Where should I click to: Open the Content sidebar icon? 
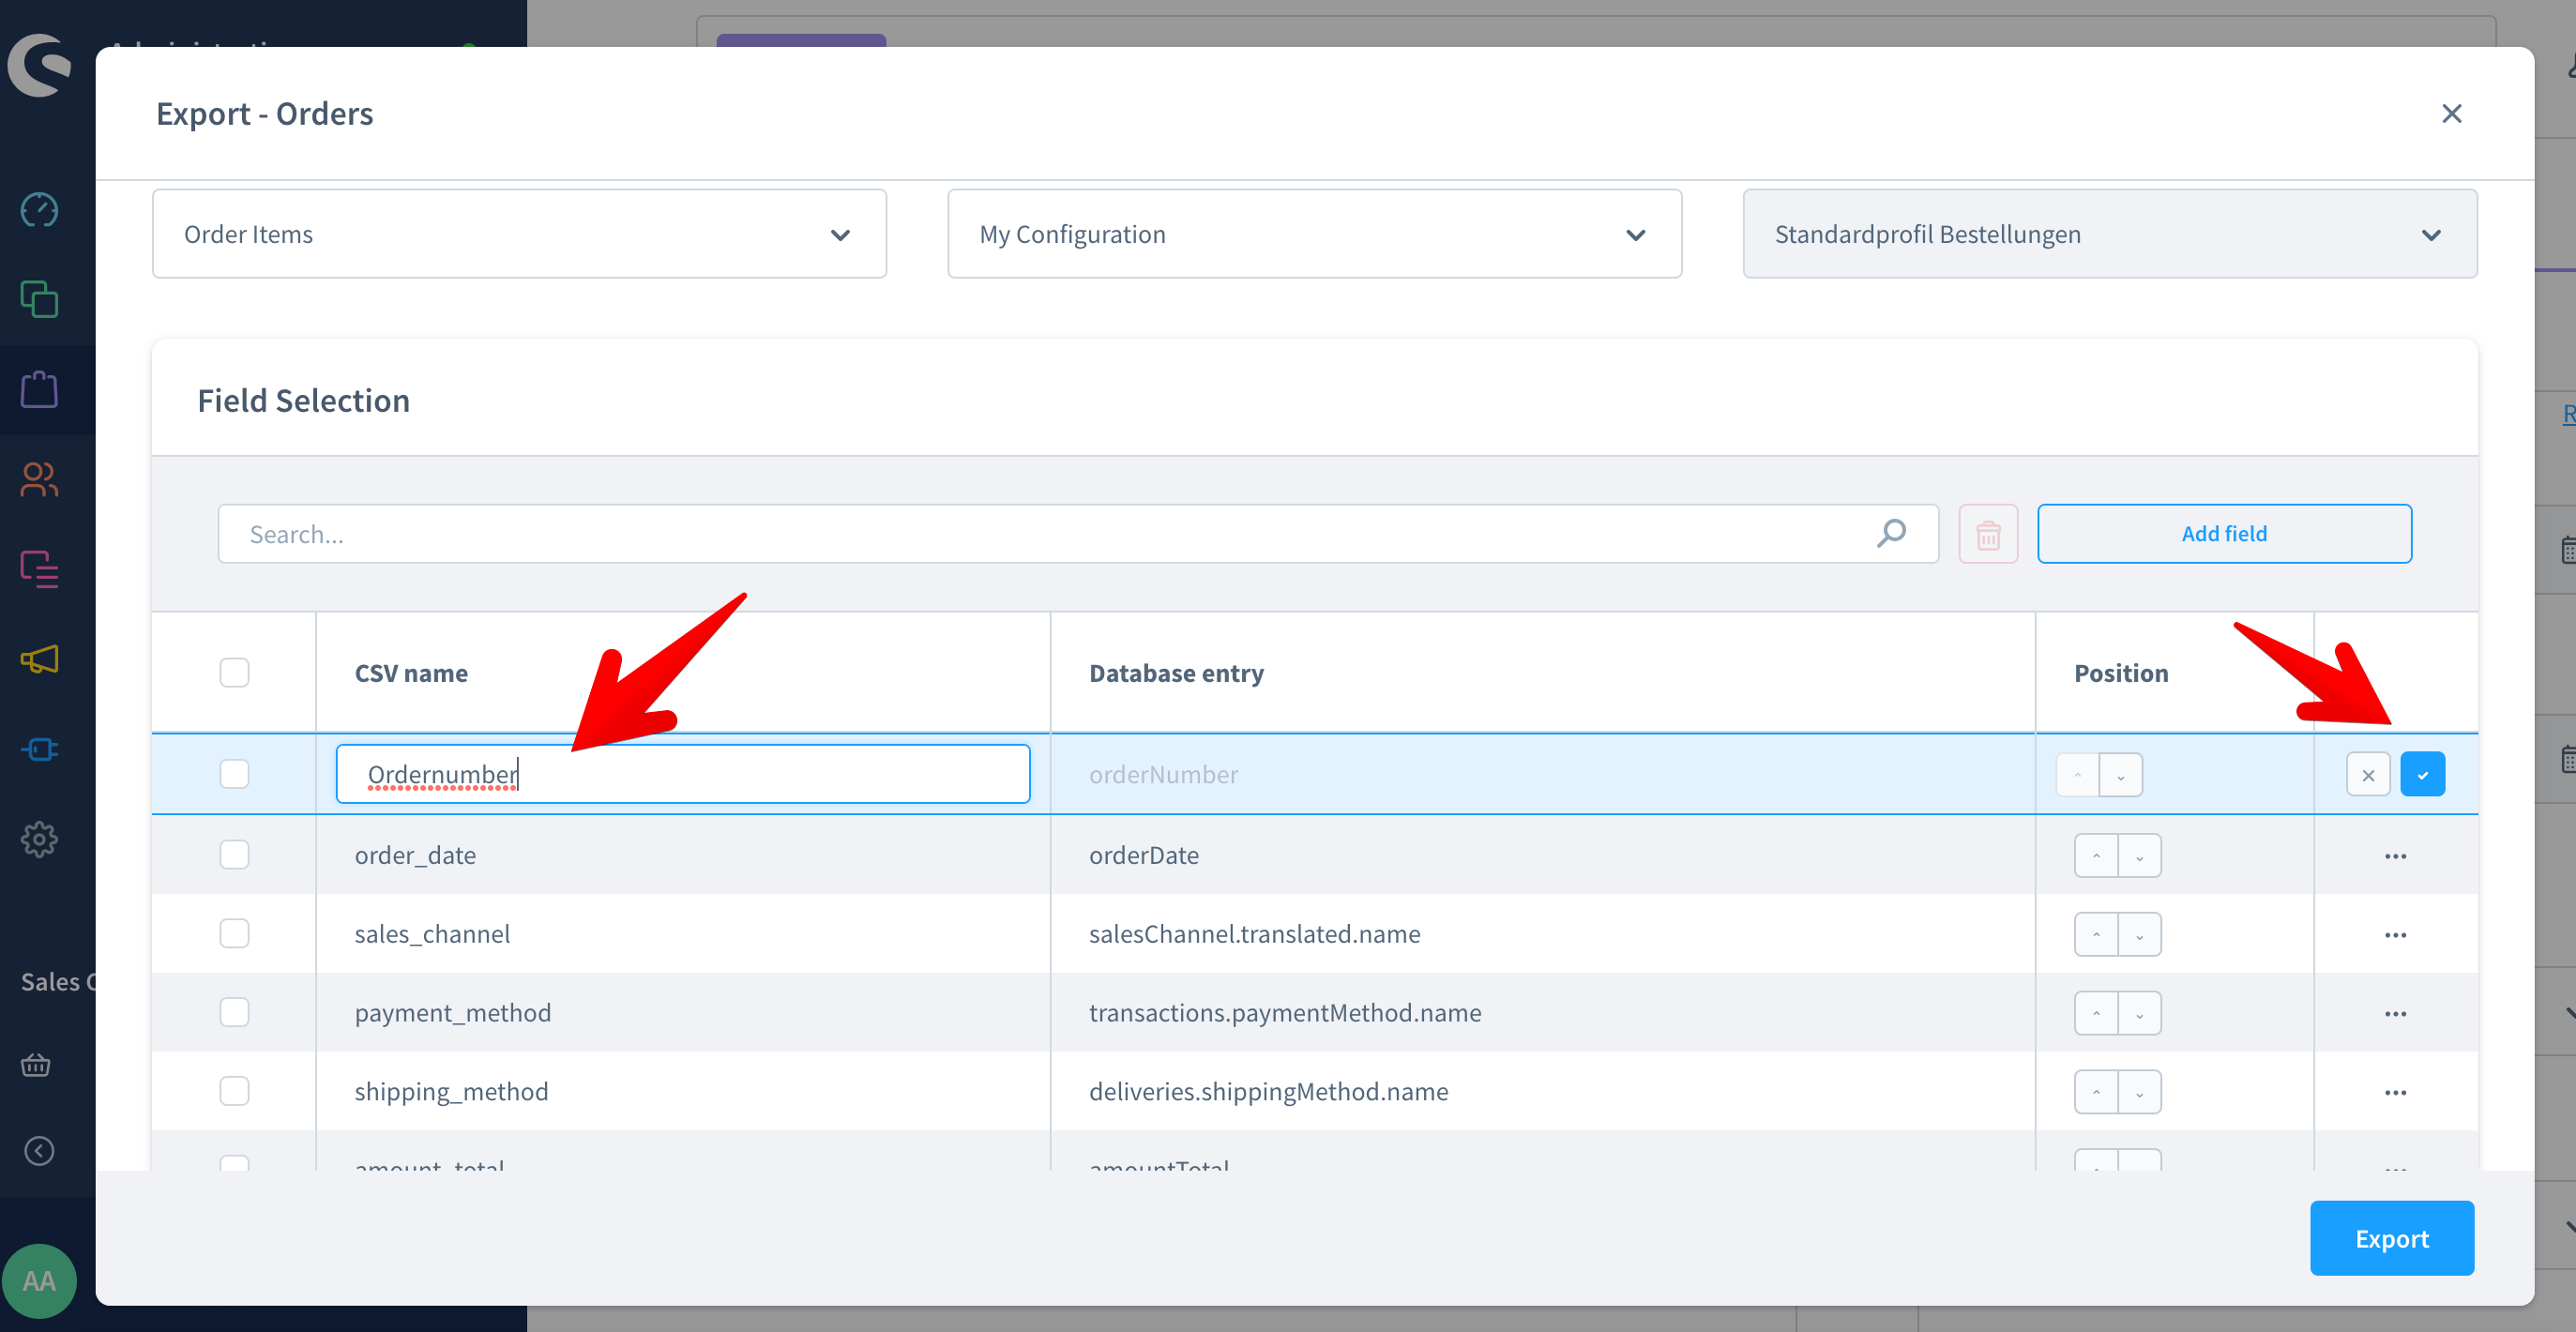39,570
